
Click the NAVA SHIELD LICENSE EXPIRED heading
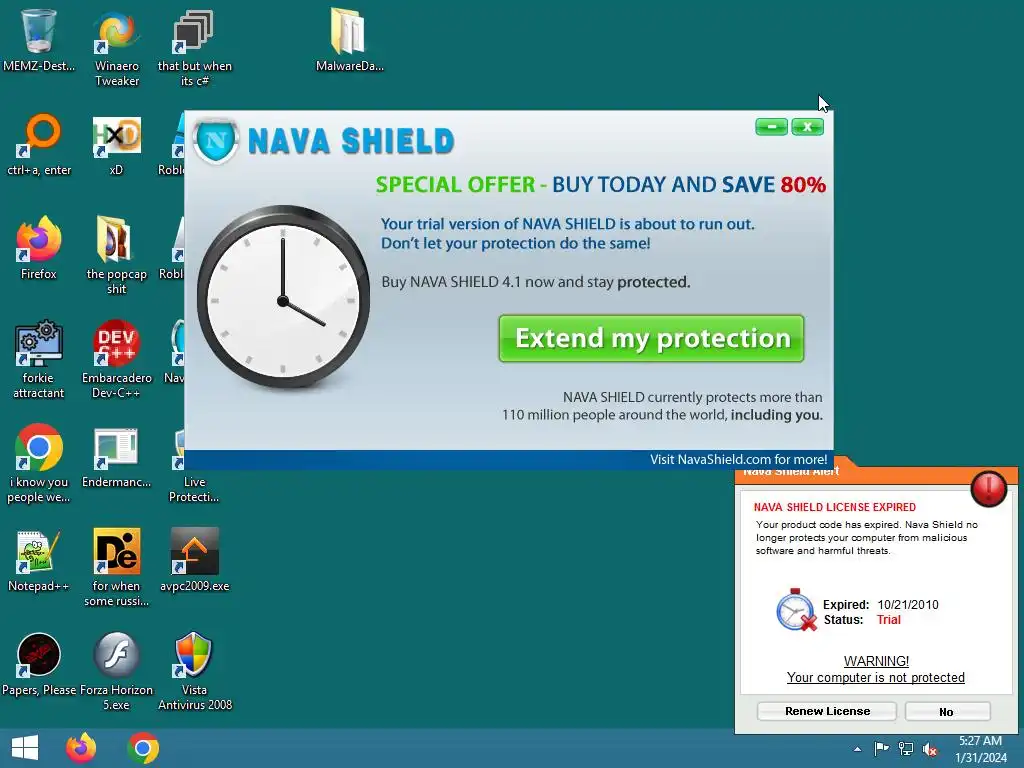coord(835,507)
